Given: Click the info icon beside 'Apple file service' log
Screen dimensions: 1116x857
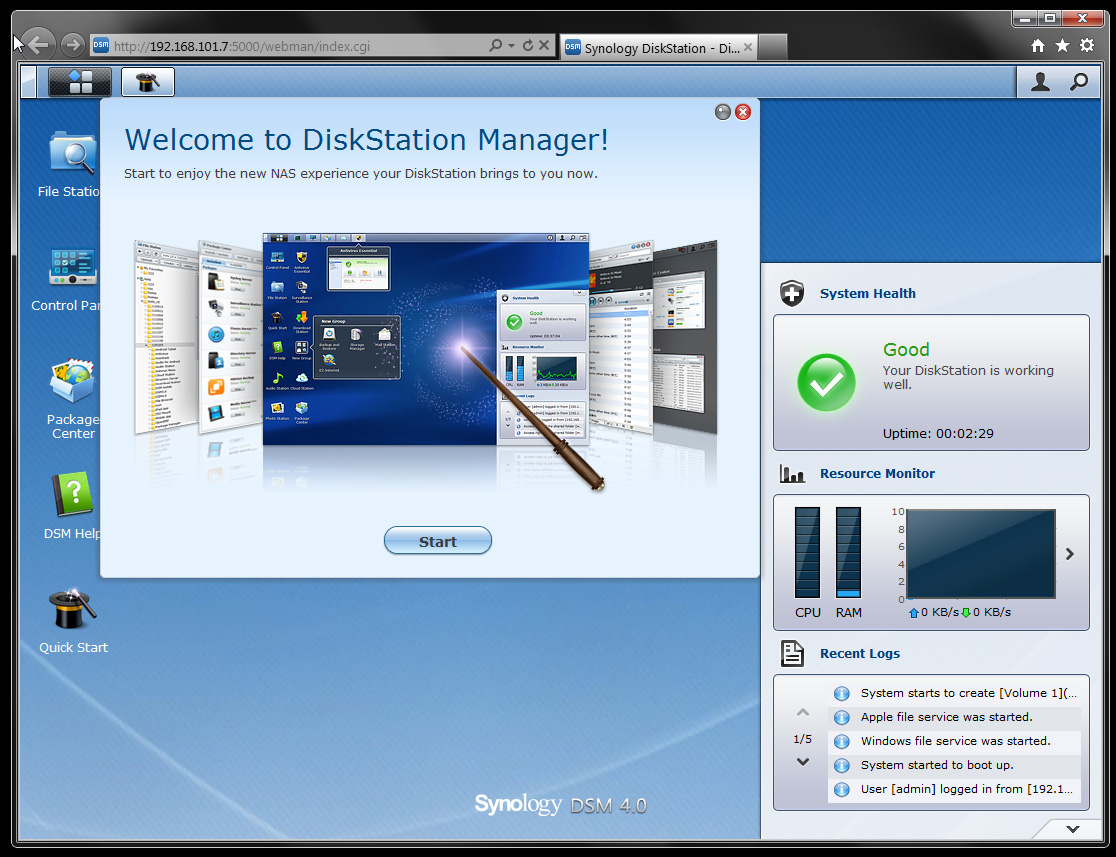Looking at the screenshot, I should coord(842,717).
